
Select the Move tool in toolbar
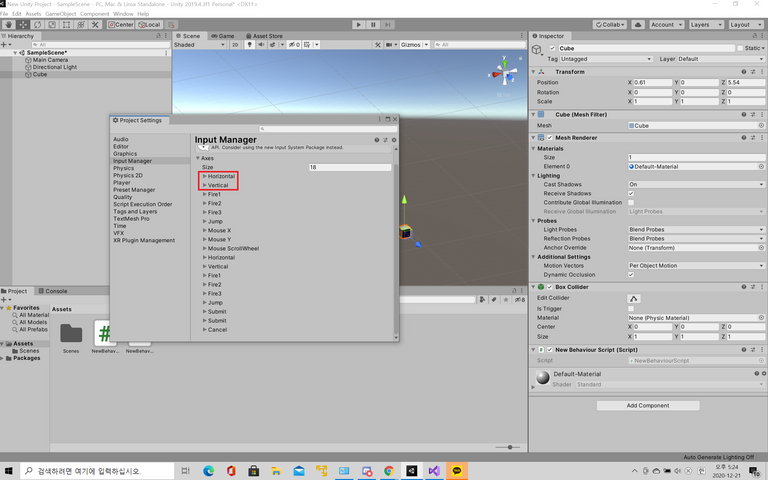point(23,24)
